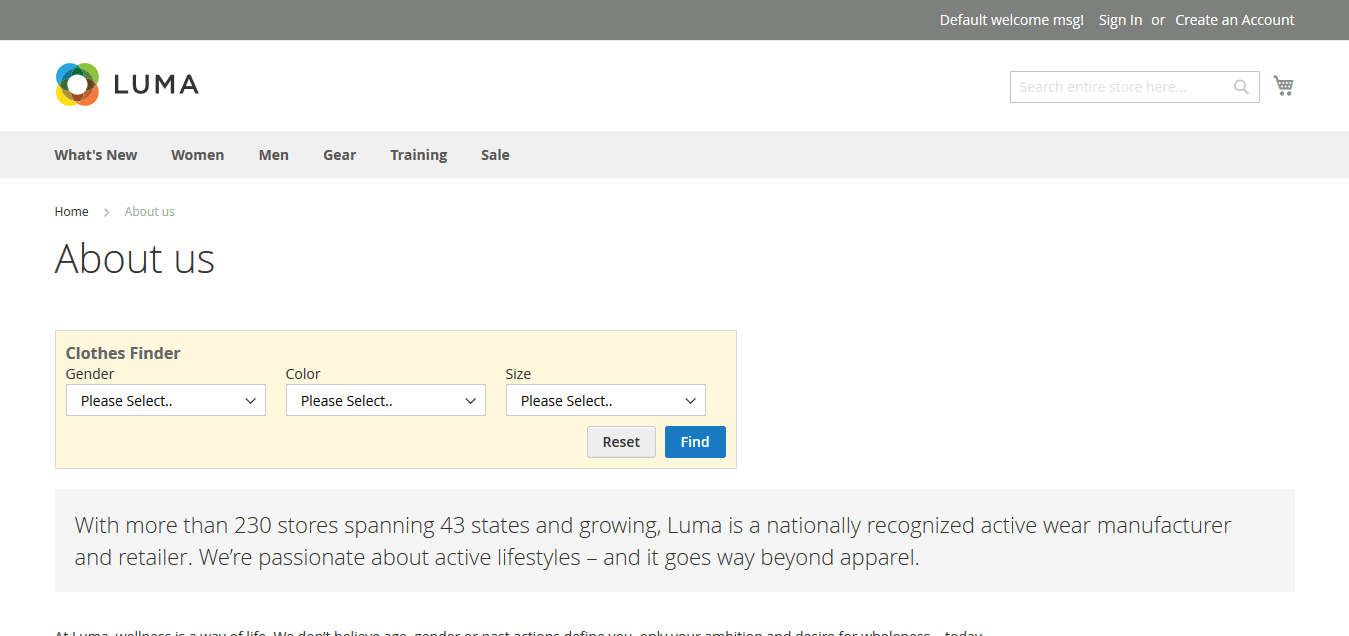The image size is (1349, 636).
Task: Select the Men navigation item
Action: [273, 155]
